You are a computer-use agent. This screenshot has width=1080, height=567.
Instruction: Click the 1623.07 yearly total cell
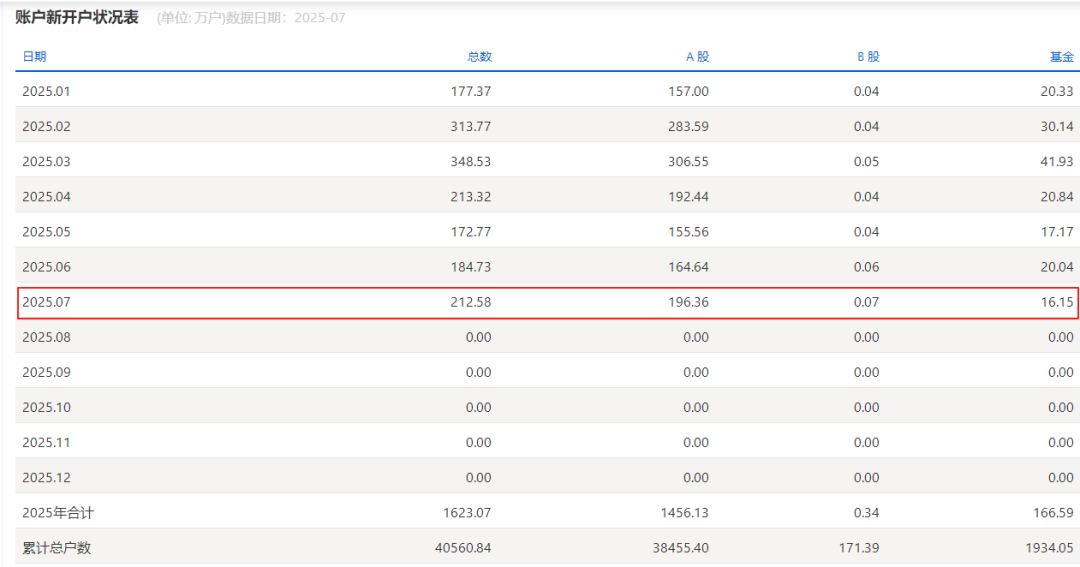pos(467,513)
